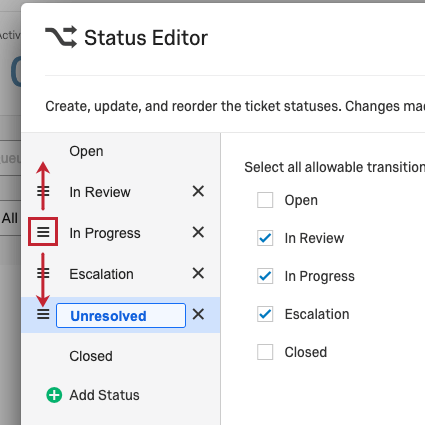Click the highlighted In Progress drag handle
Viewport: 425px width, 425px height.
point(43,232)
